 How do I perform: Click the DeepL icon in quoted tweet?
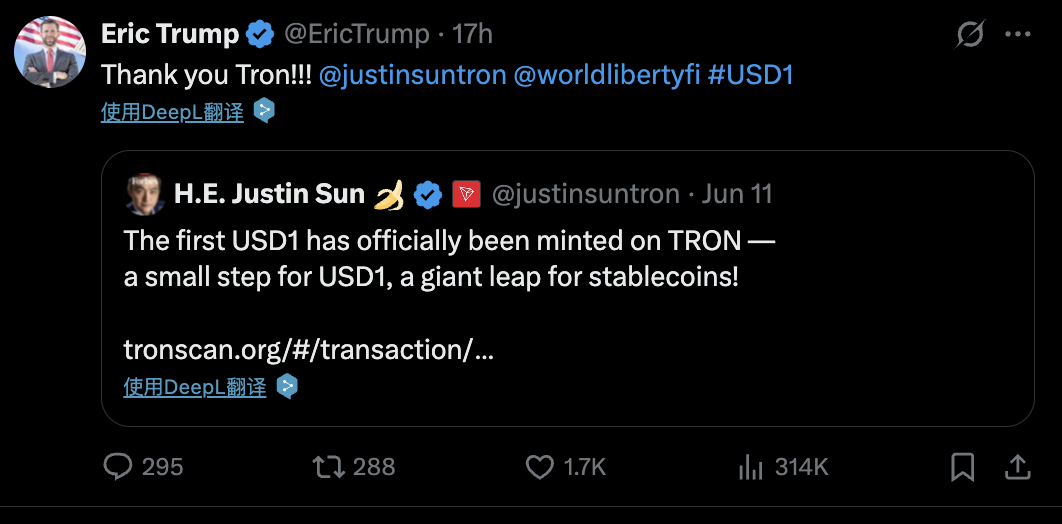coord(287,386)
